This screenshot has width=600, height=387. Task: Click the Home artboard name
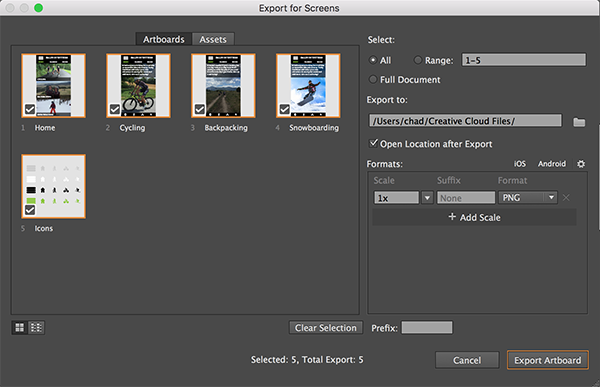tap(45, 128)
